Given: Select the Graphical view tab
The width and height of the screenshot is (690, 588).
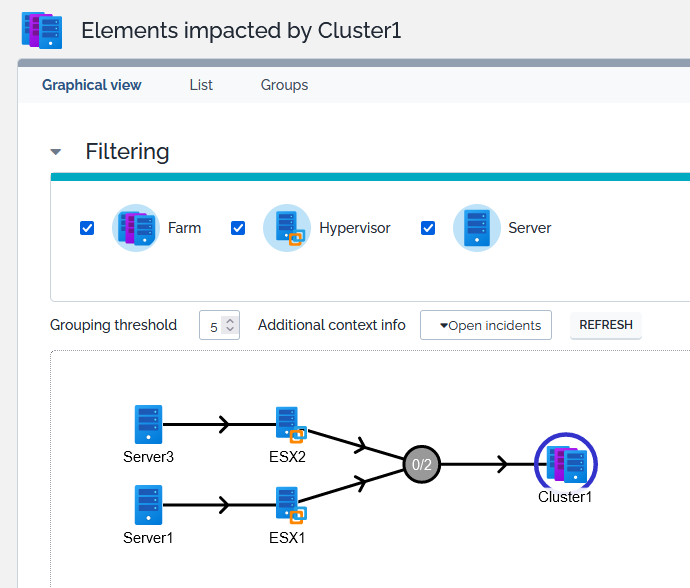Looking at the screenshot, I should (91, 85).
